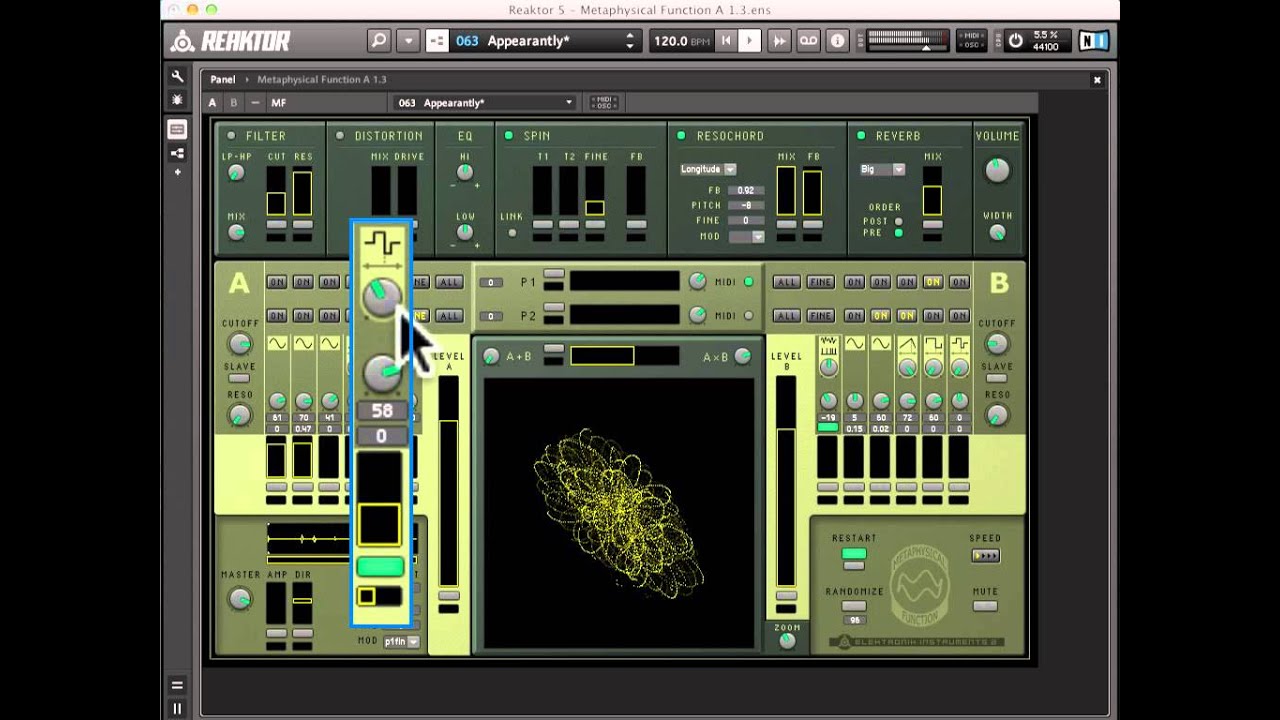
Task: Toggle the P1 MIDI LED
Action: pyautogui.click(x=748, y=282)
